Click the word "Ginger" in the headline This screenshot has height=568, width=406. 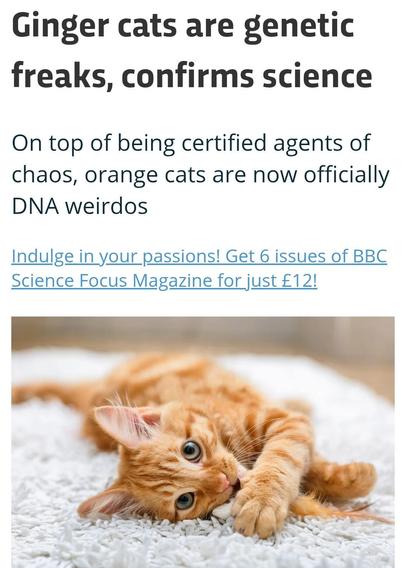(x=60, y=26)
